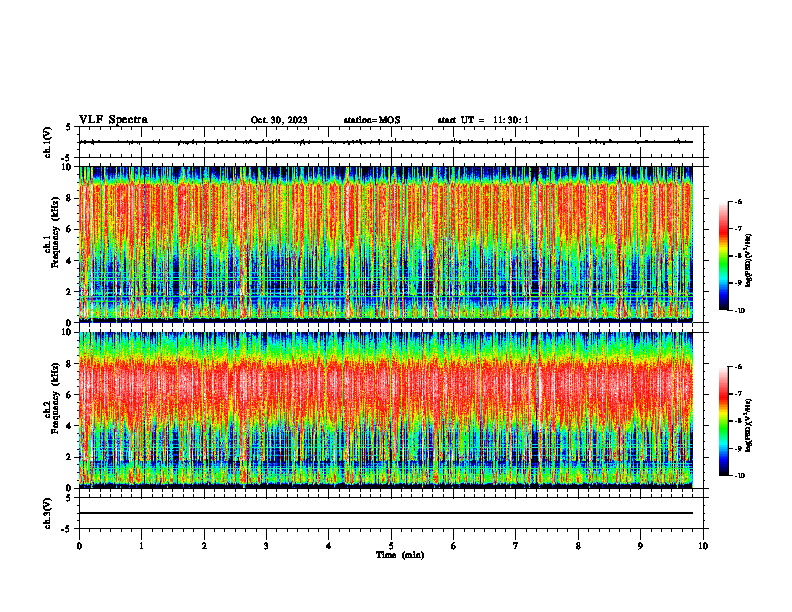The width and height of the screenshot is (792, 612).
Task: Click inside the ch.1 spectrogram panel
Action: click(386, 244)
